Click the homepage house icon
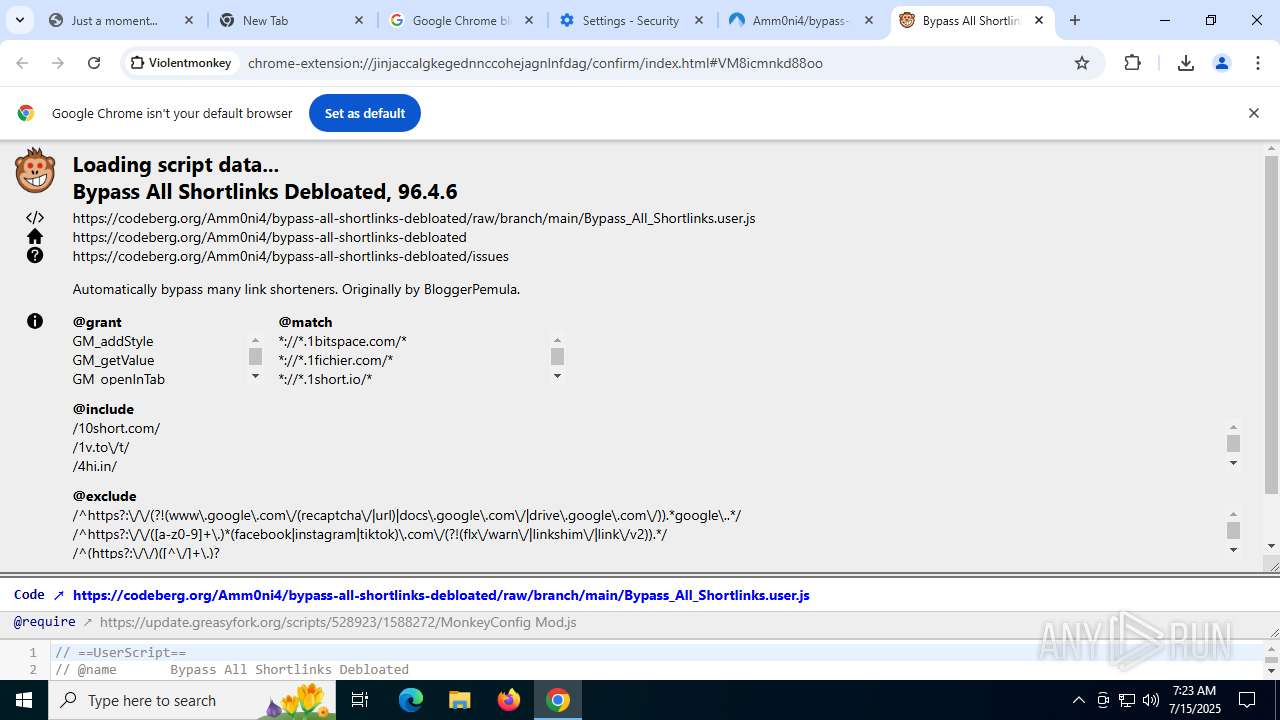Image resolution: width=1280 pixels, height=720 pixels. 35,236
